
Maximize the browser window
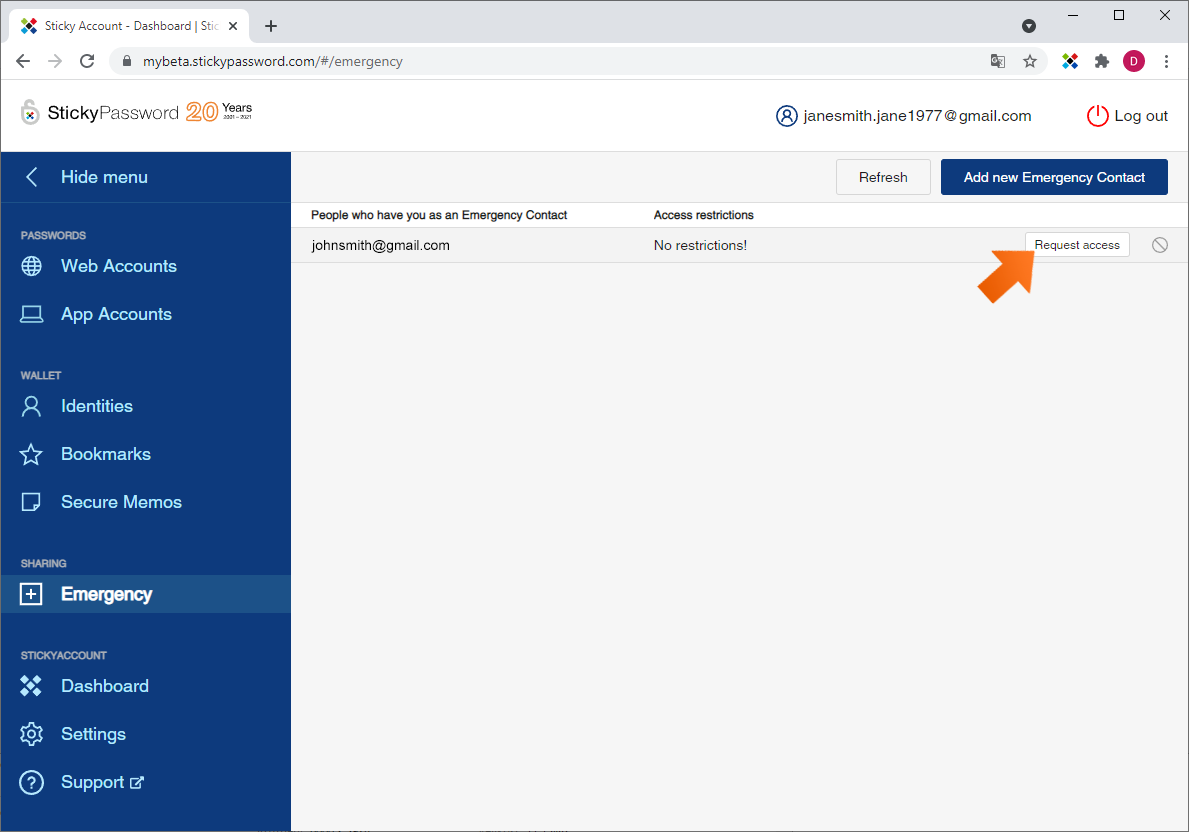tap(1118, 15)
